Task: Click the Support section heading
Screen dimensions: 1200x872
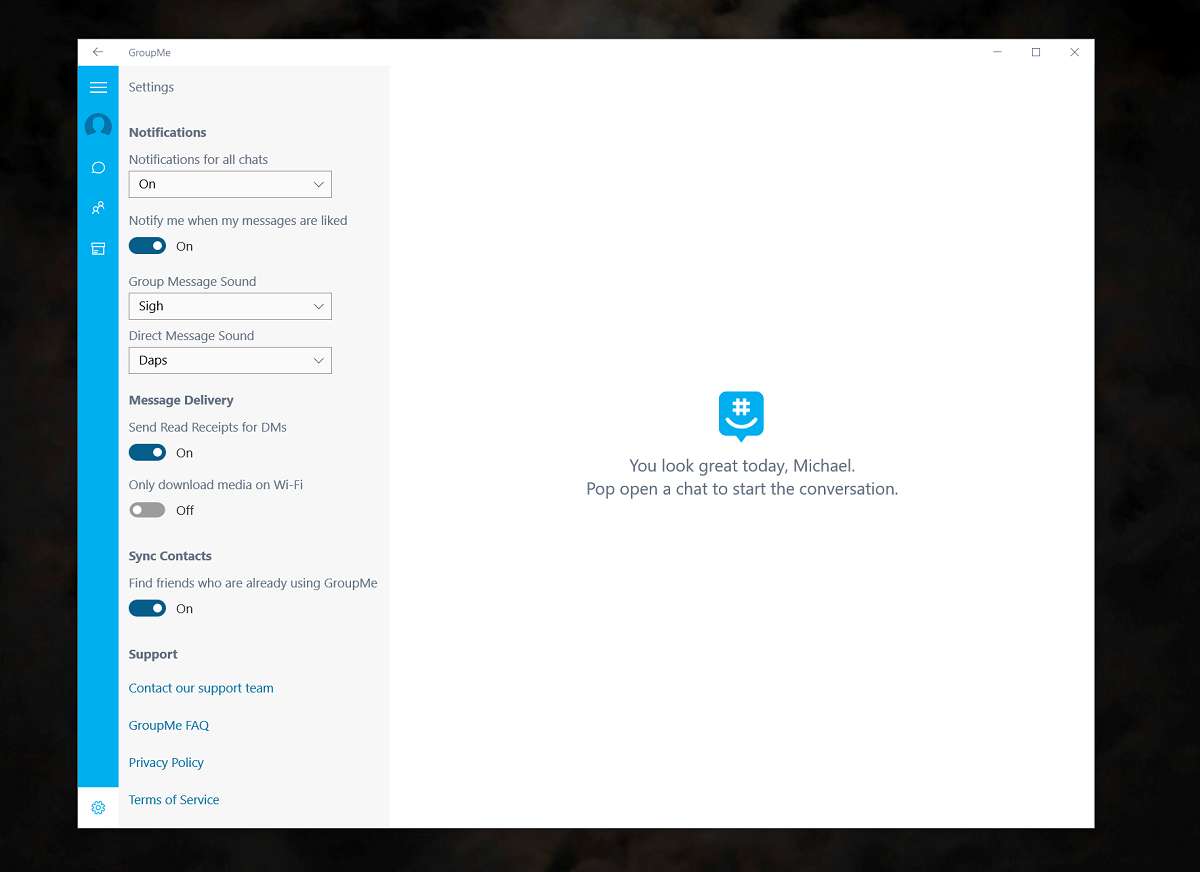Action: [153, 654]
